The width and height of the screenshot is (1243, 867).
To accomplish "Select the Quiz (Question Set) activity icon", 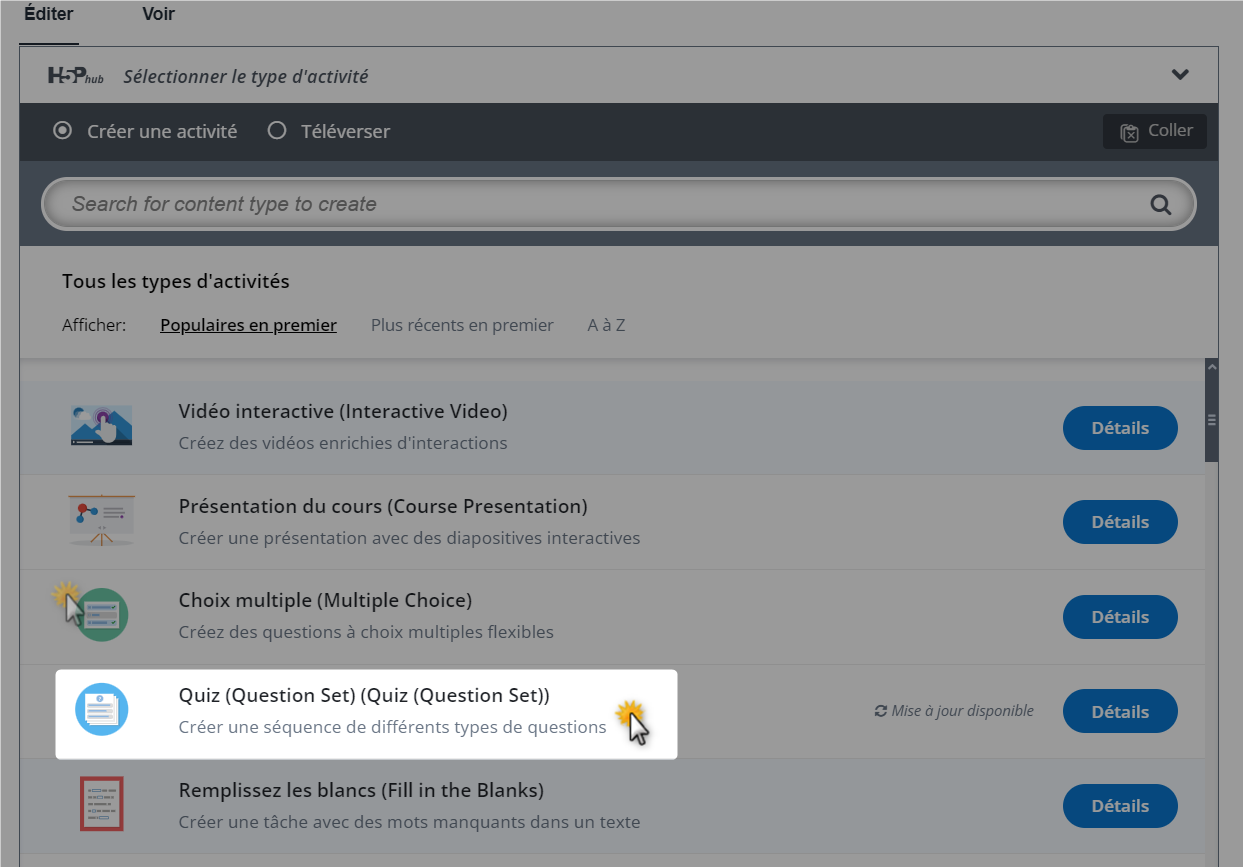I will [101, 710].
